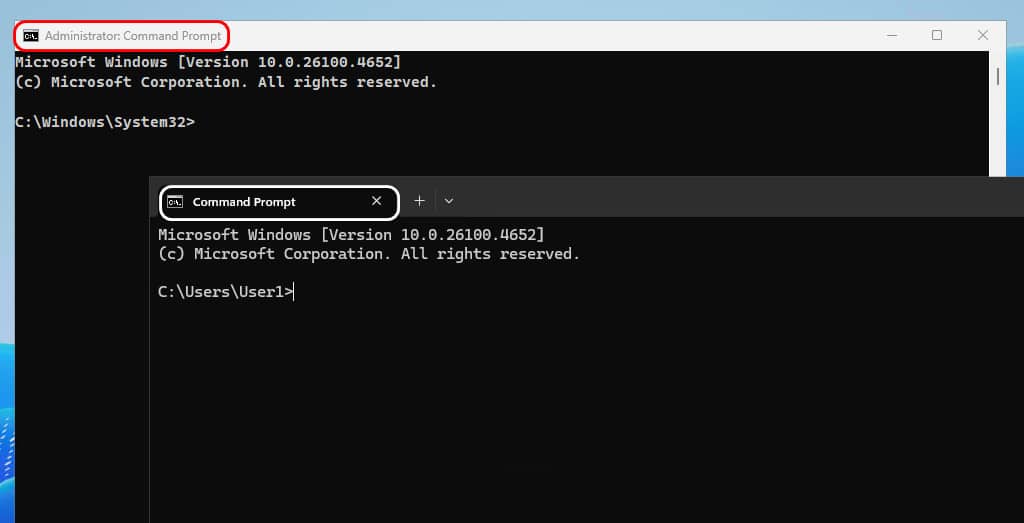Click the scrollbar thumb in Administrator Command Prompt
The height and width of the screenshot is (523, 1024).
997,76
